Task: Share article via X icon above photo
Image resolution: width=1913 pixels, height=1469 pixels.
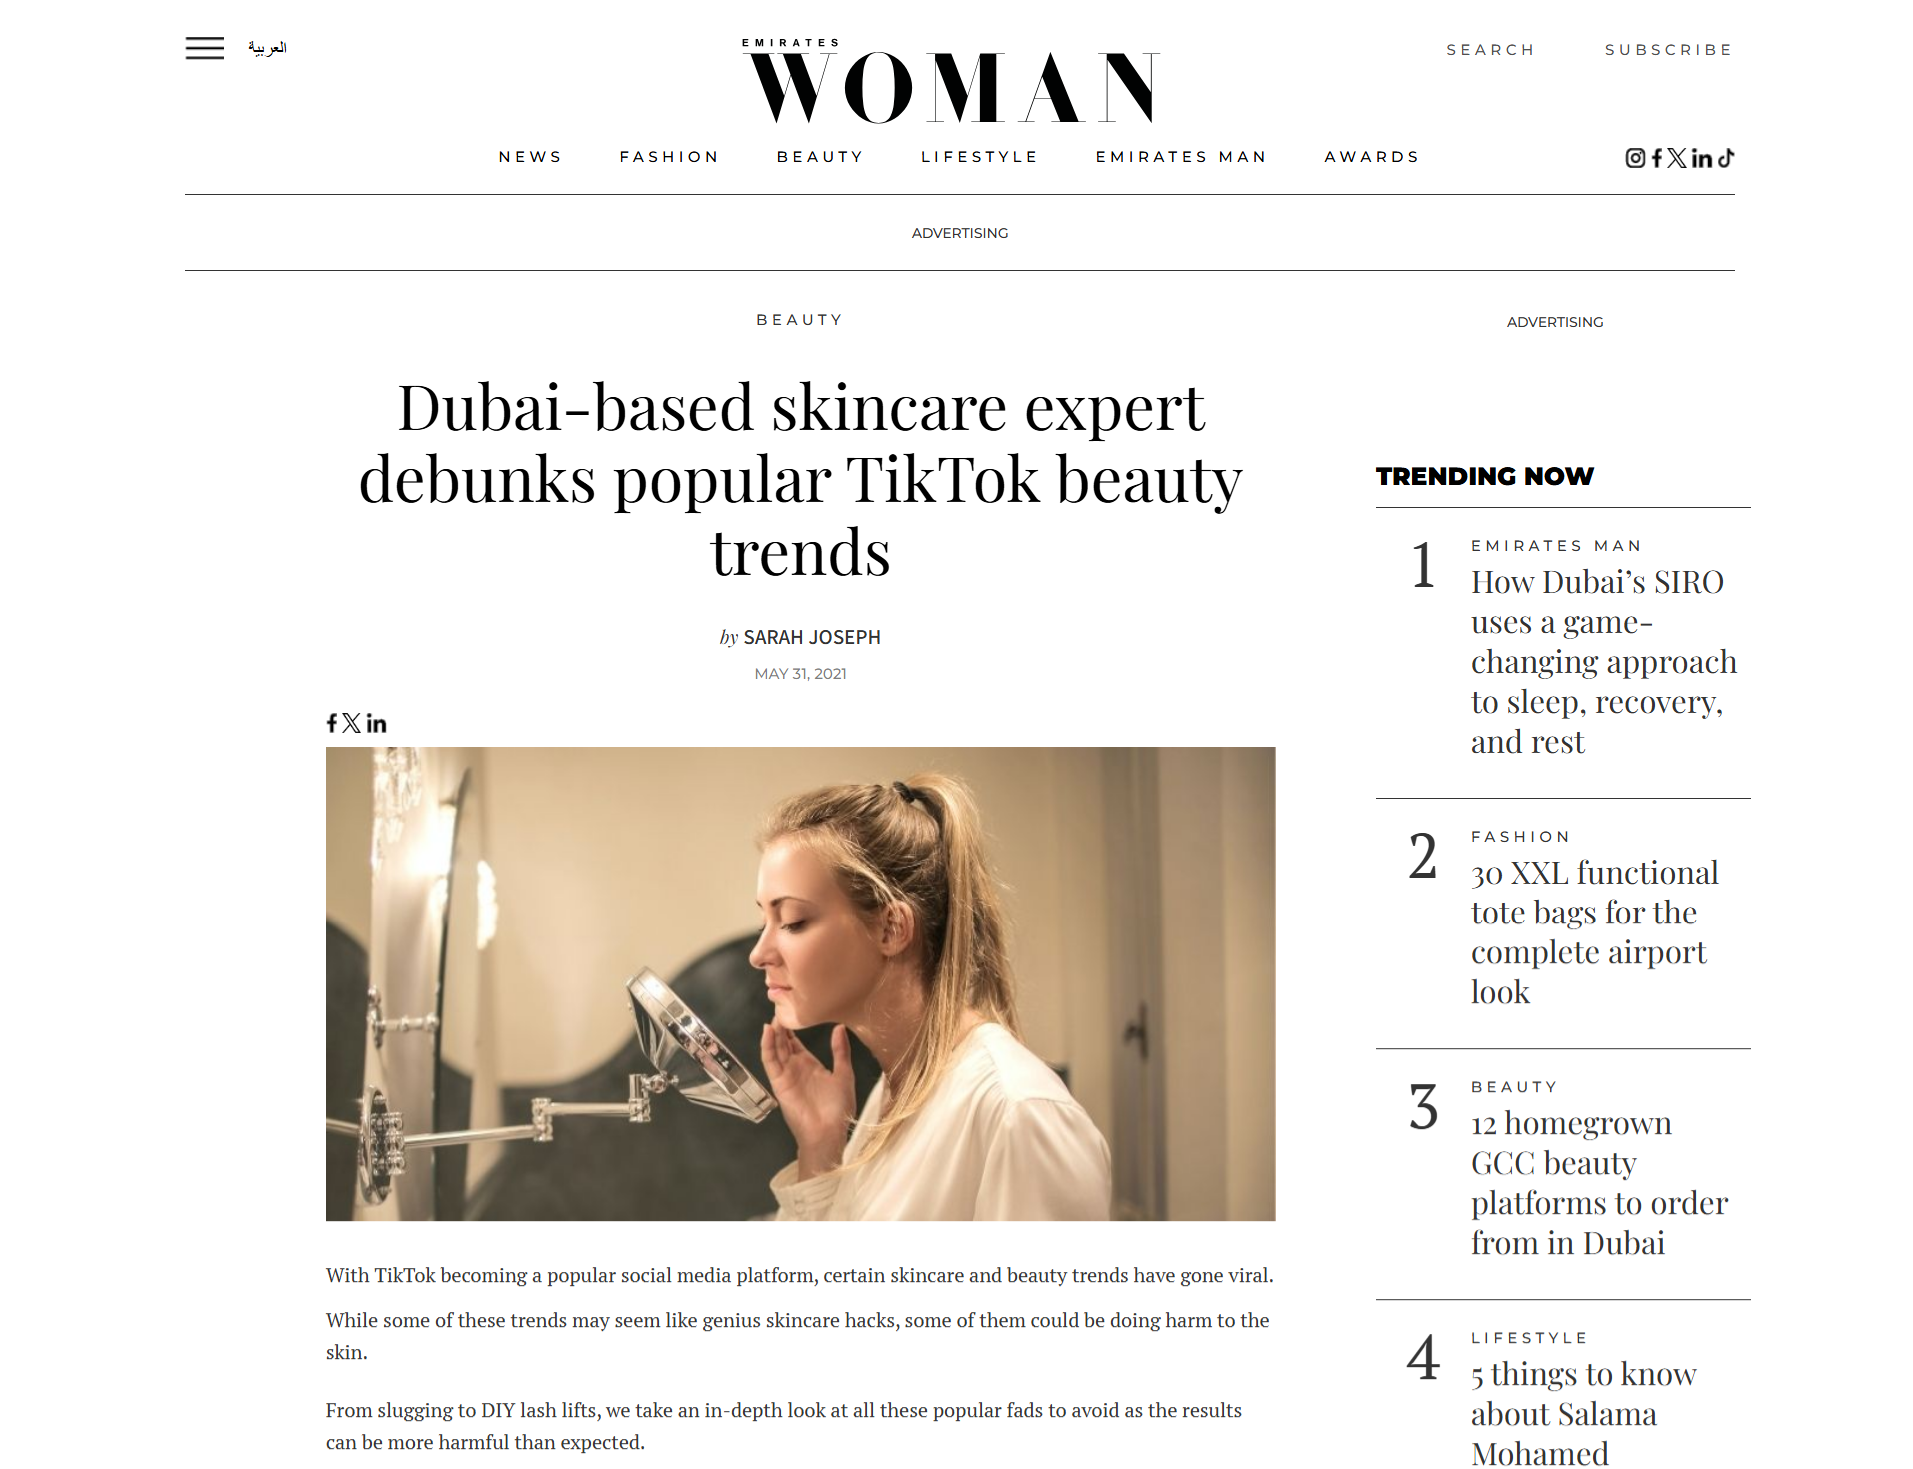Action: pos(351,723)
